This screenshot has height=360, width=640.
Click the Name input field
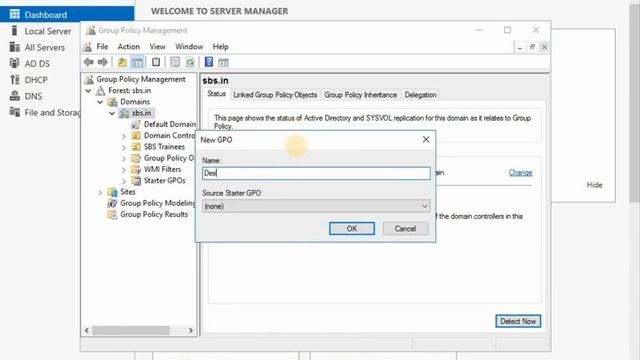316,173
